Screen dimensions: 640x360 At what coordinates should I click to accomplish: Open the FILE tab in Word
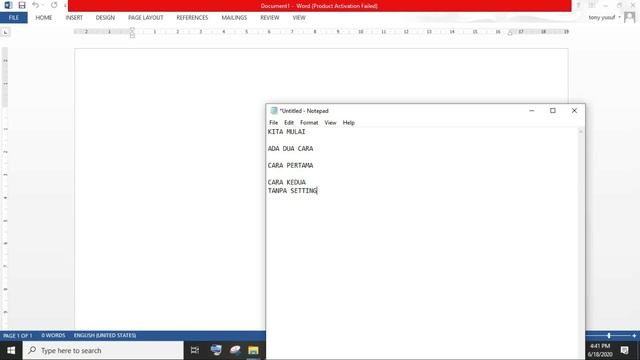click(13, 18)
